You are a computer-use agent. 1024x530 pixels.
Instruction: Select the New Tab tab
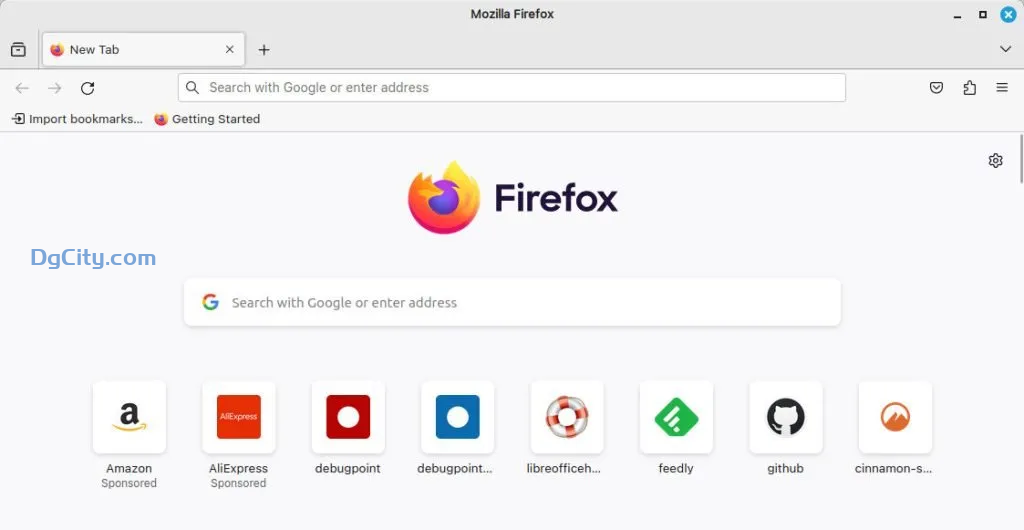[144, 50]
